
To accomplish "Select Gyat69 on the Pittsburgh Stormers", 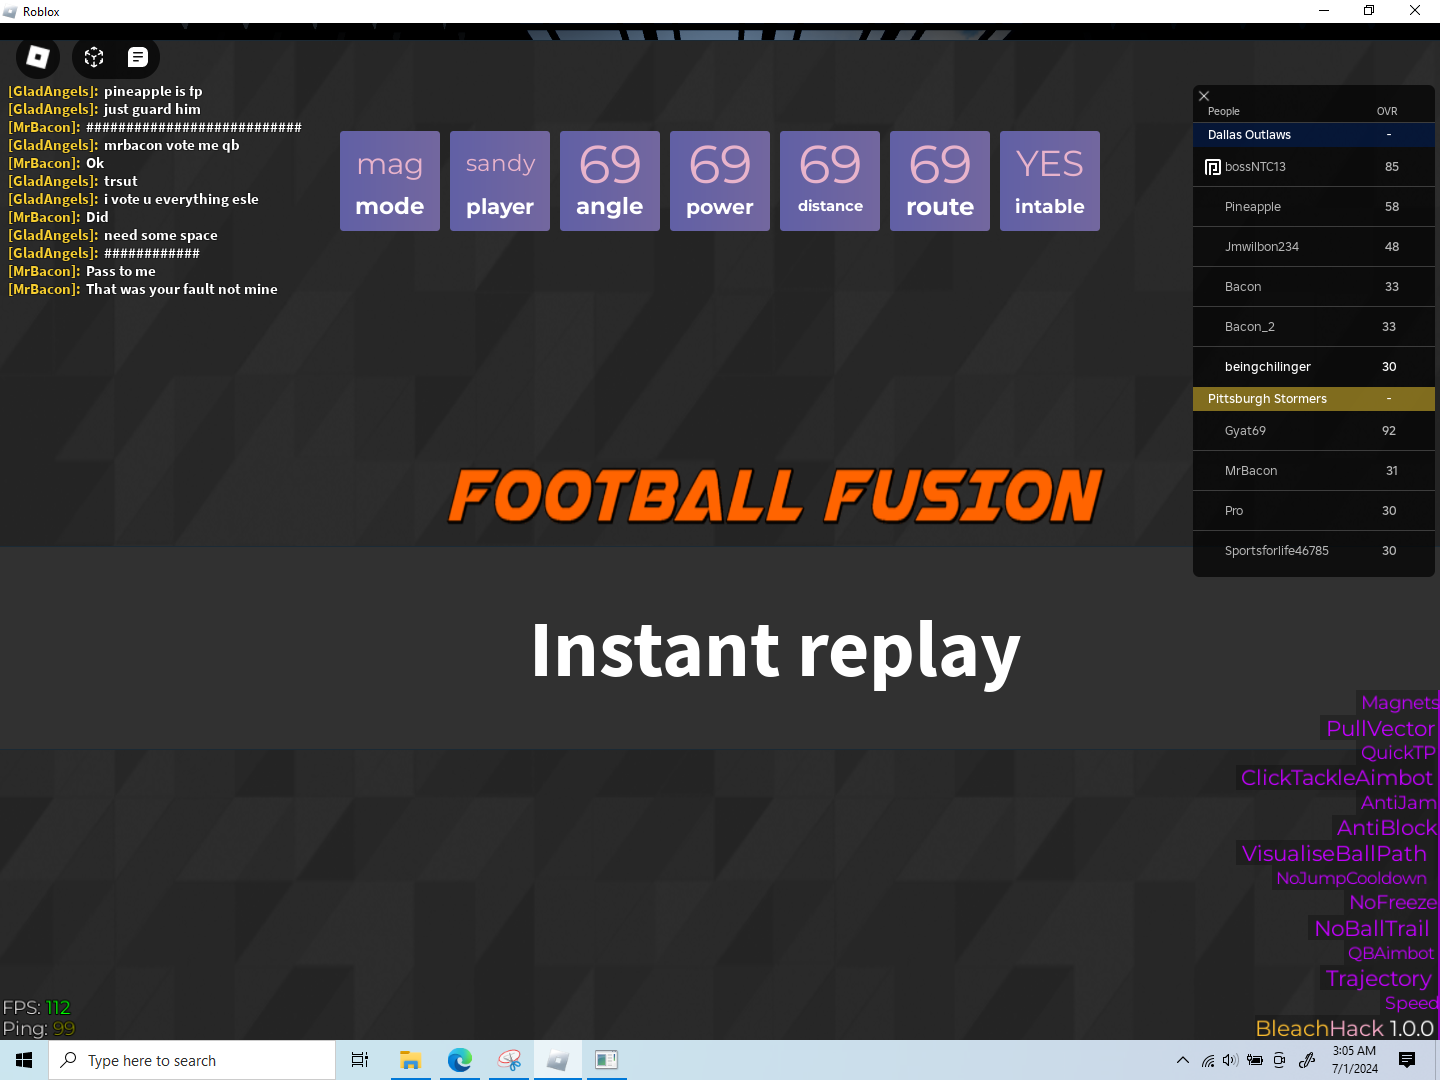I will click(x=1314, y=431).
